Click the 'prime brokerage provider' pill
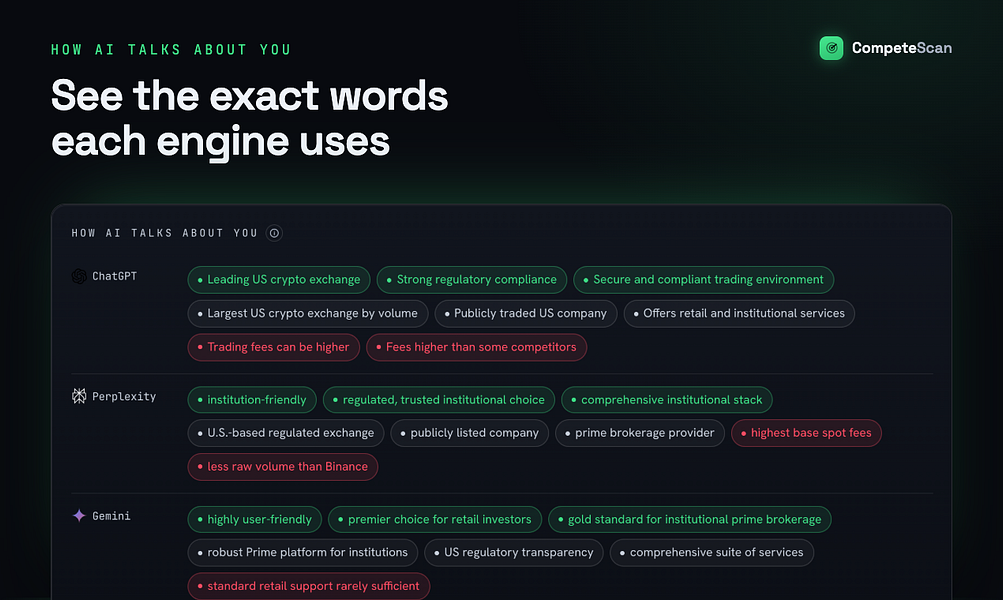 [x=640, y=433]
